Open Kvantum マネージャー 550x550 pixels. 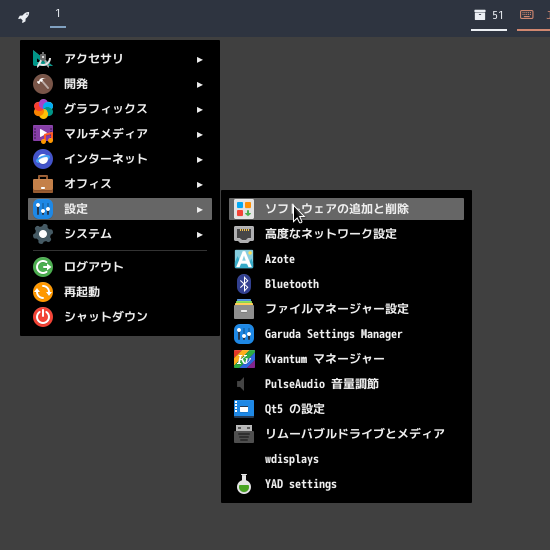(346, 359)
